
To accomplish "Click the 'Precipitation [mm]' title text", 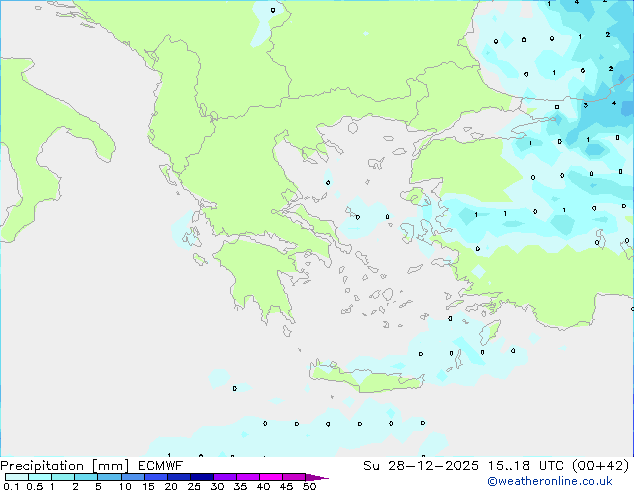I will pyautogui.click(x=65, y=466).
